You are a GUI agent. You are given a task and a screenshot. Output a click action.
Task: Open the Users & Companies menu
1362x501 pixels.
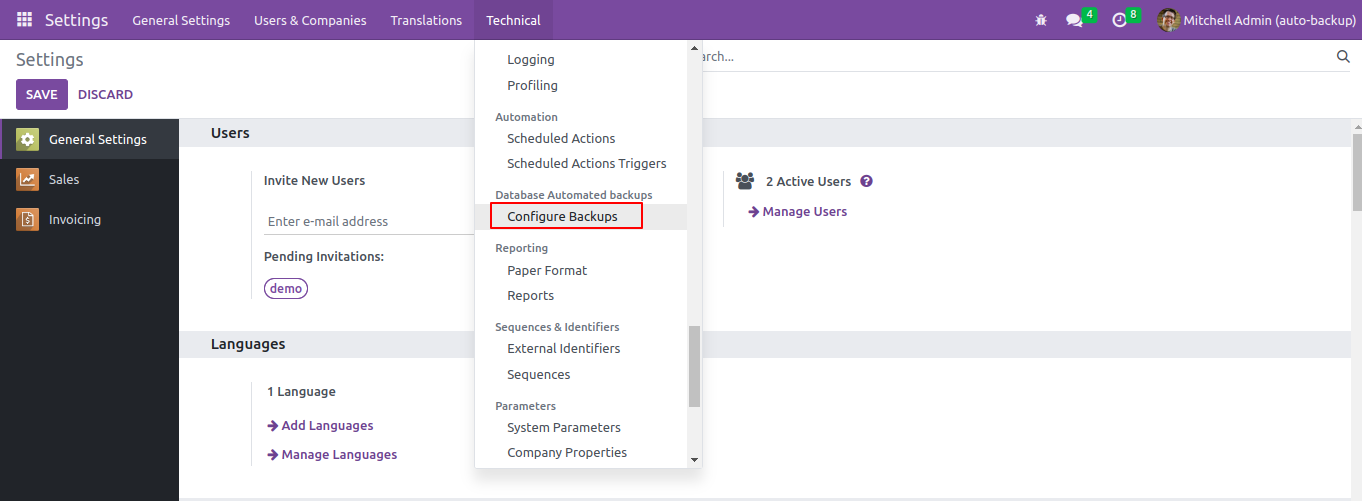(x=310, y=20)
